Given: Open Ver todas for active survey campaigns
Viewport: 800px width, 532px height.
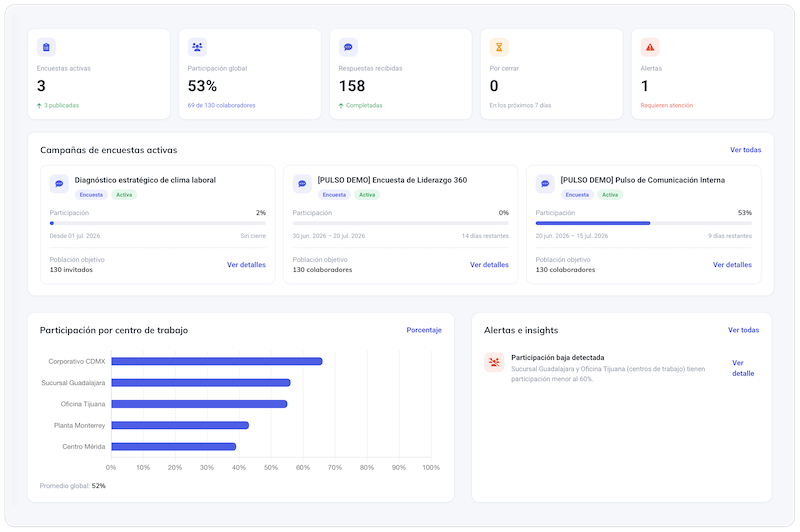Looking at the screenshot, I should click(x=745, y=150).
